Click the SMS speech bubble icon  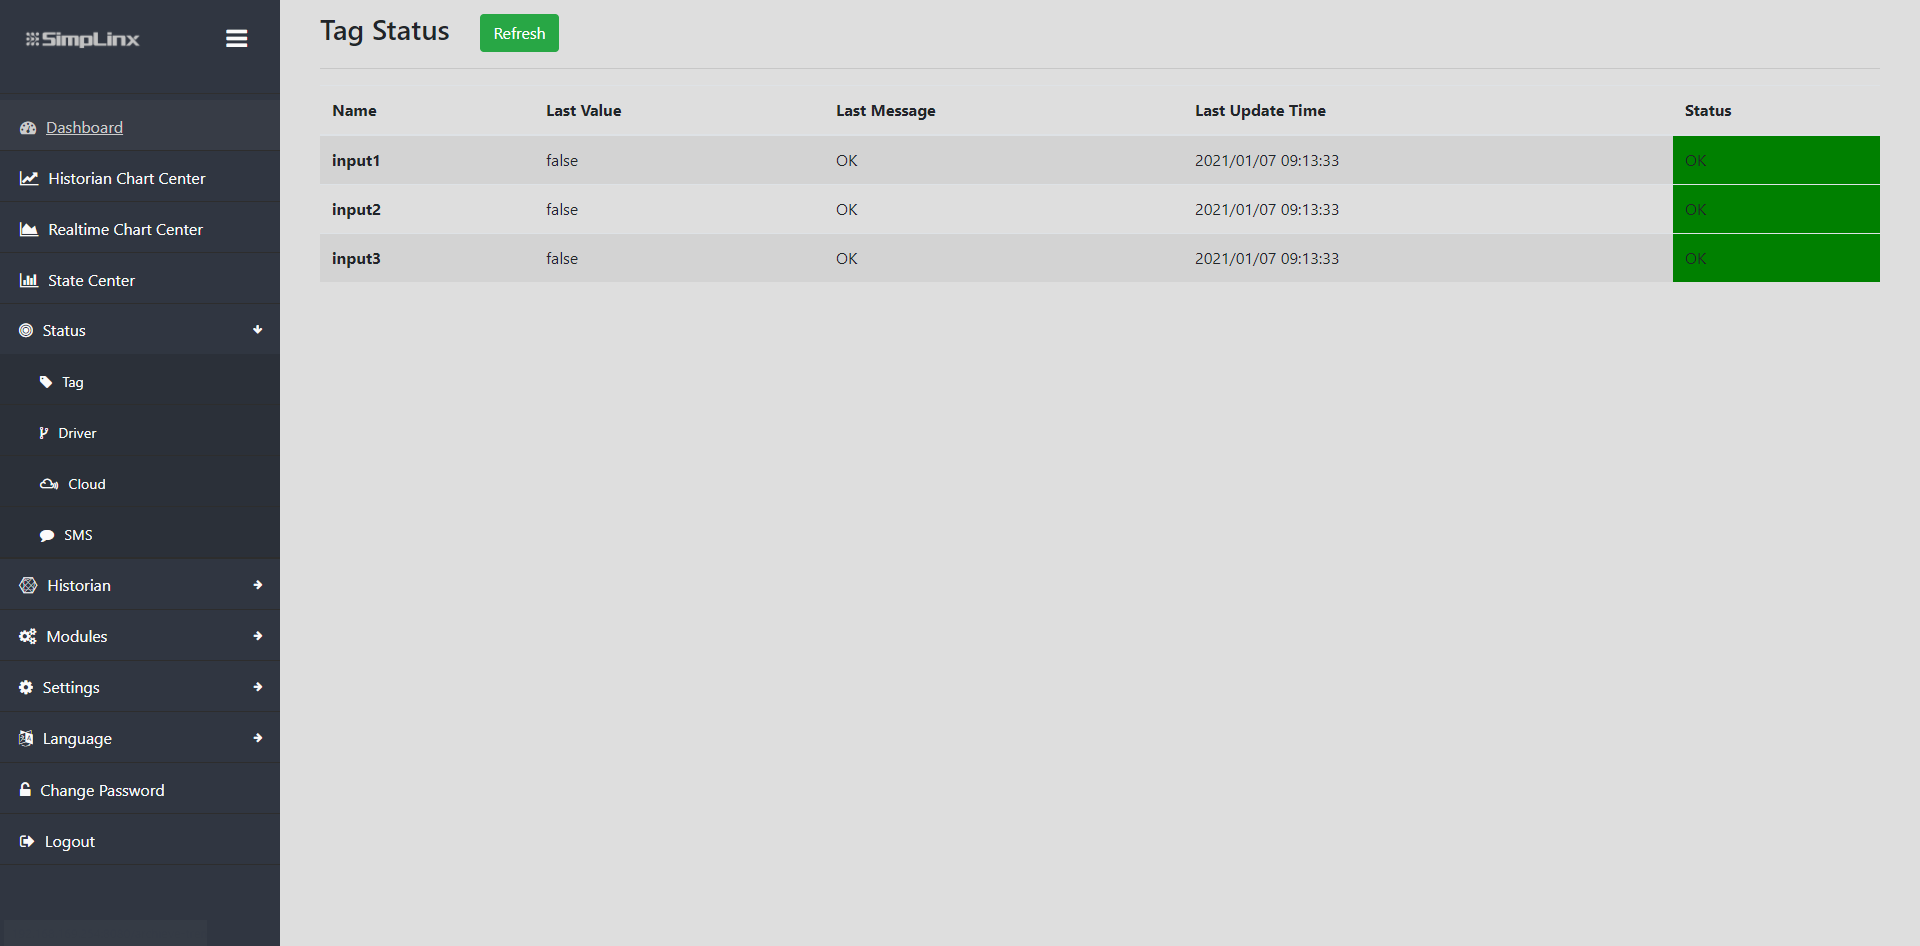pos(47,535)
